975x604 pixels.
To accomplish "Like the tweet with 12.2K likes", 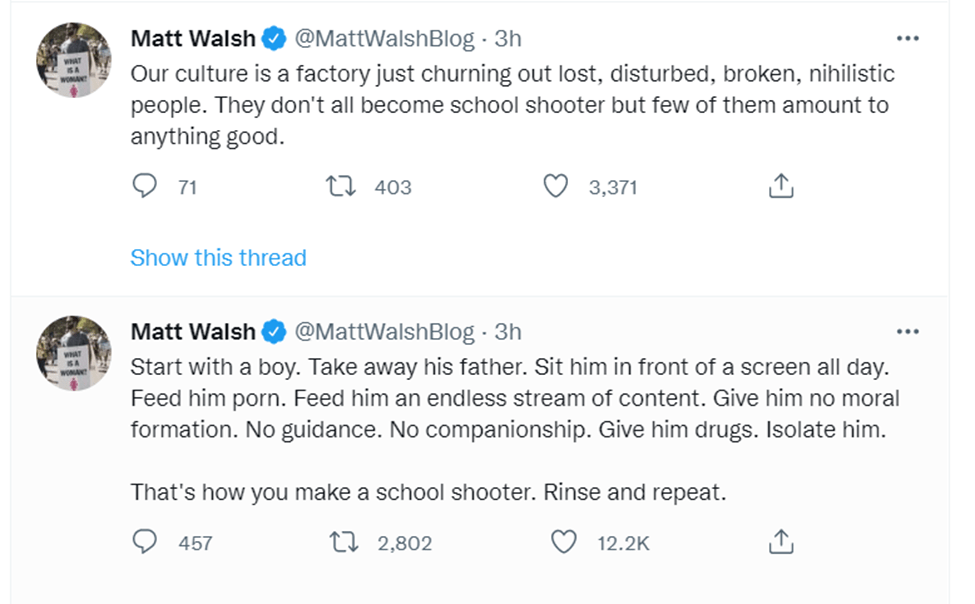I will (565, 542).
